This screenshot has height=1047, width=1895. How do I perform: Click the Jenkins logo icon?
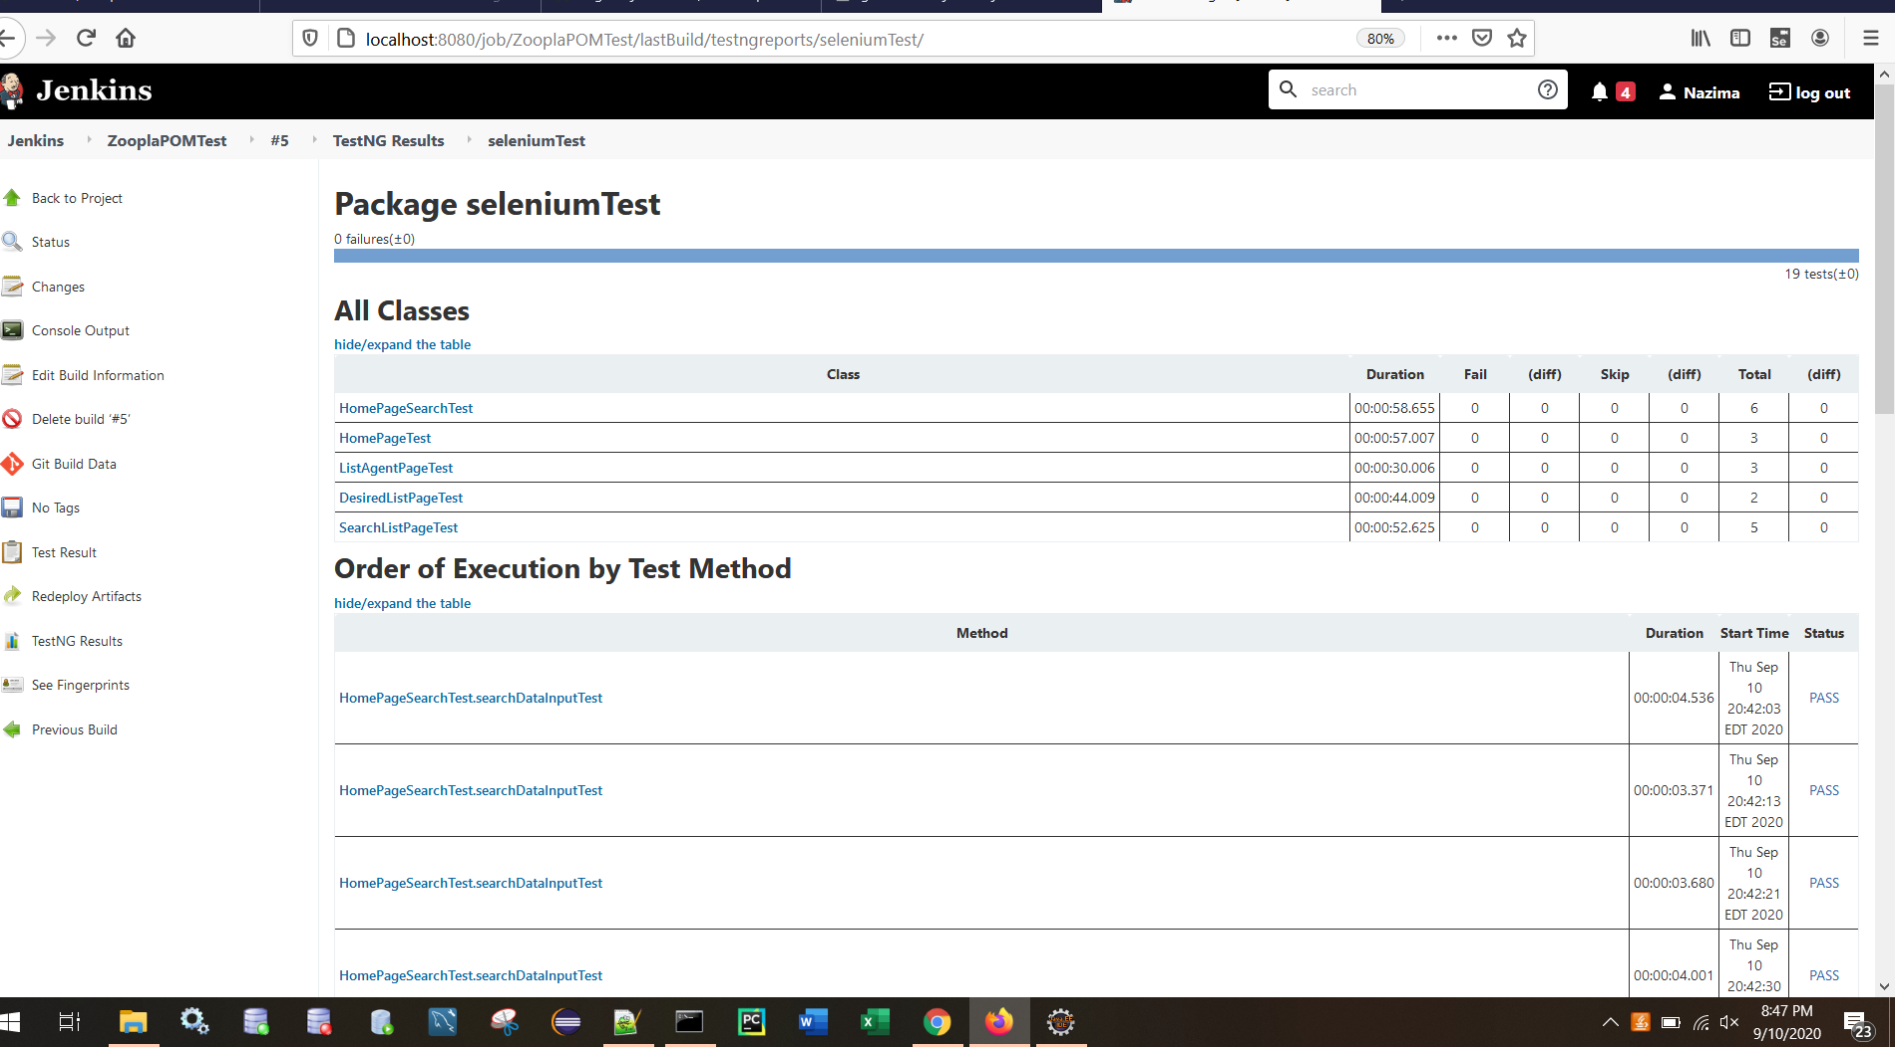pyautogui.click(x=13, y=91)
